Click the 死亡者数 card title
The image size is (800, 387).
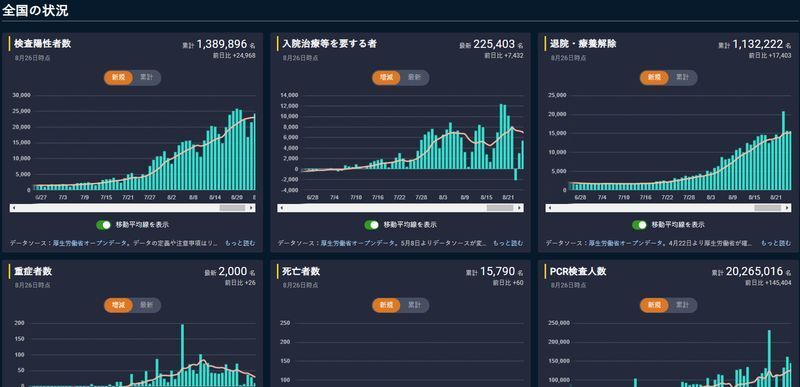[301, 271]
